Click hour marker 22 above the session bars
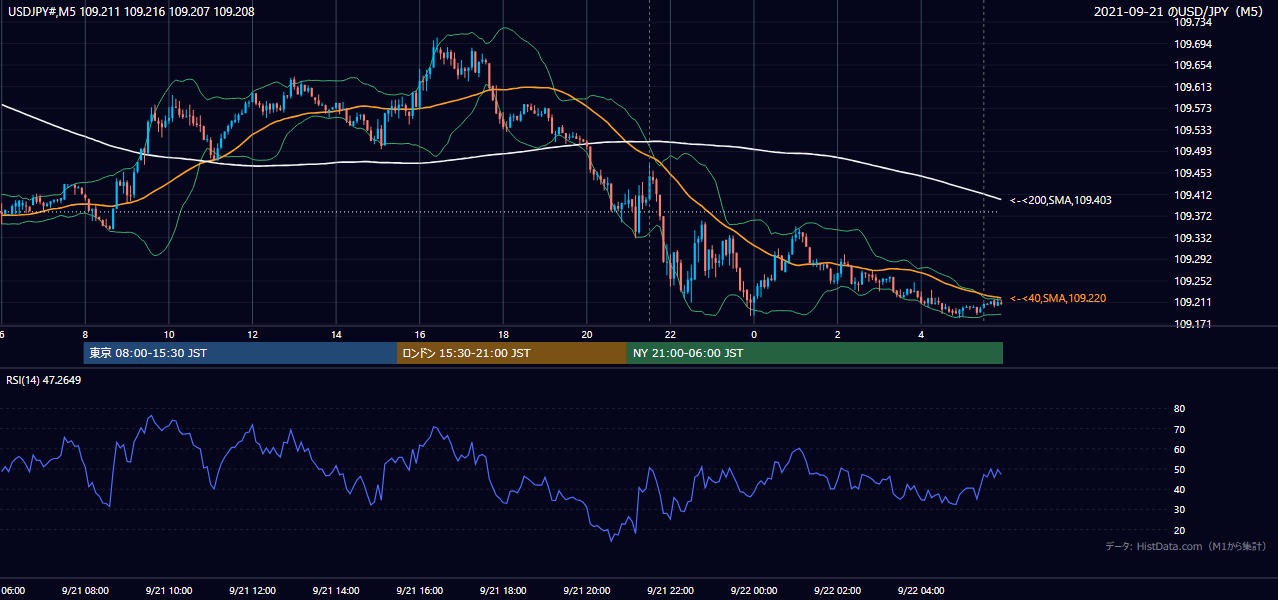1278x600 pixels. (x=671, y=334)
